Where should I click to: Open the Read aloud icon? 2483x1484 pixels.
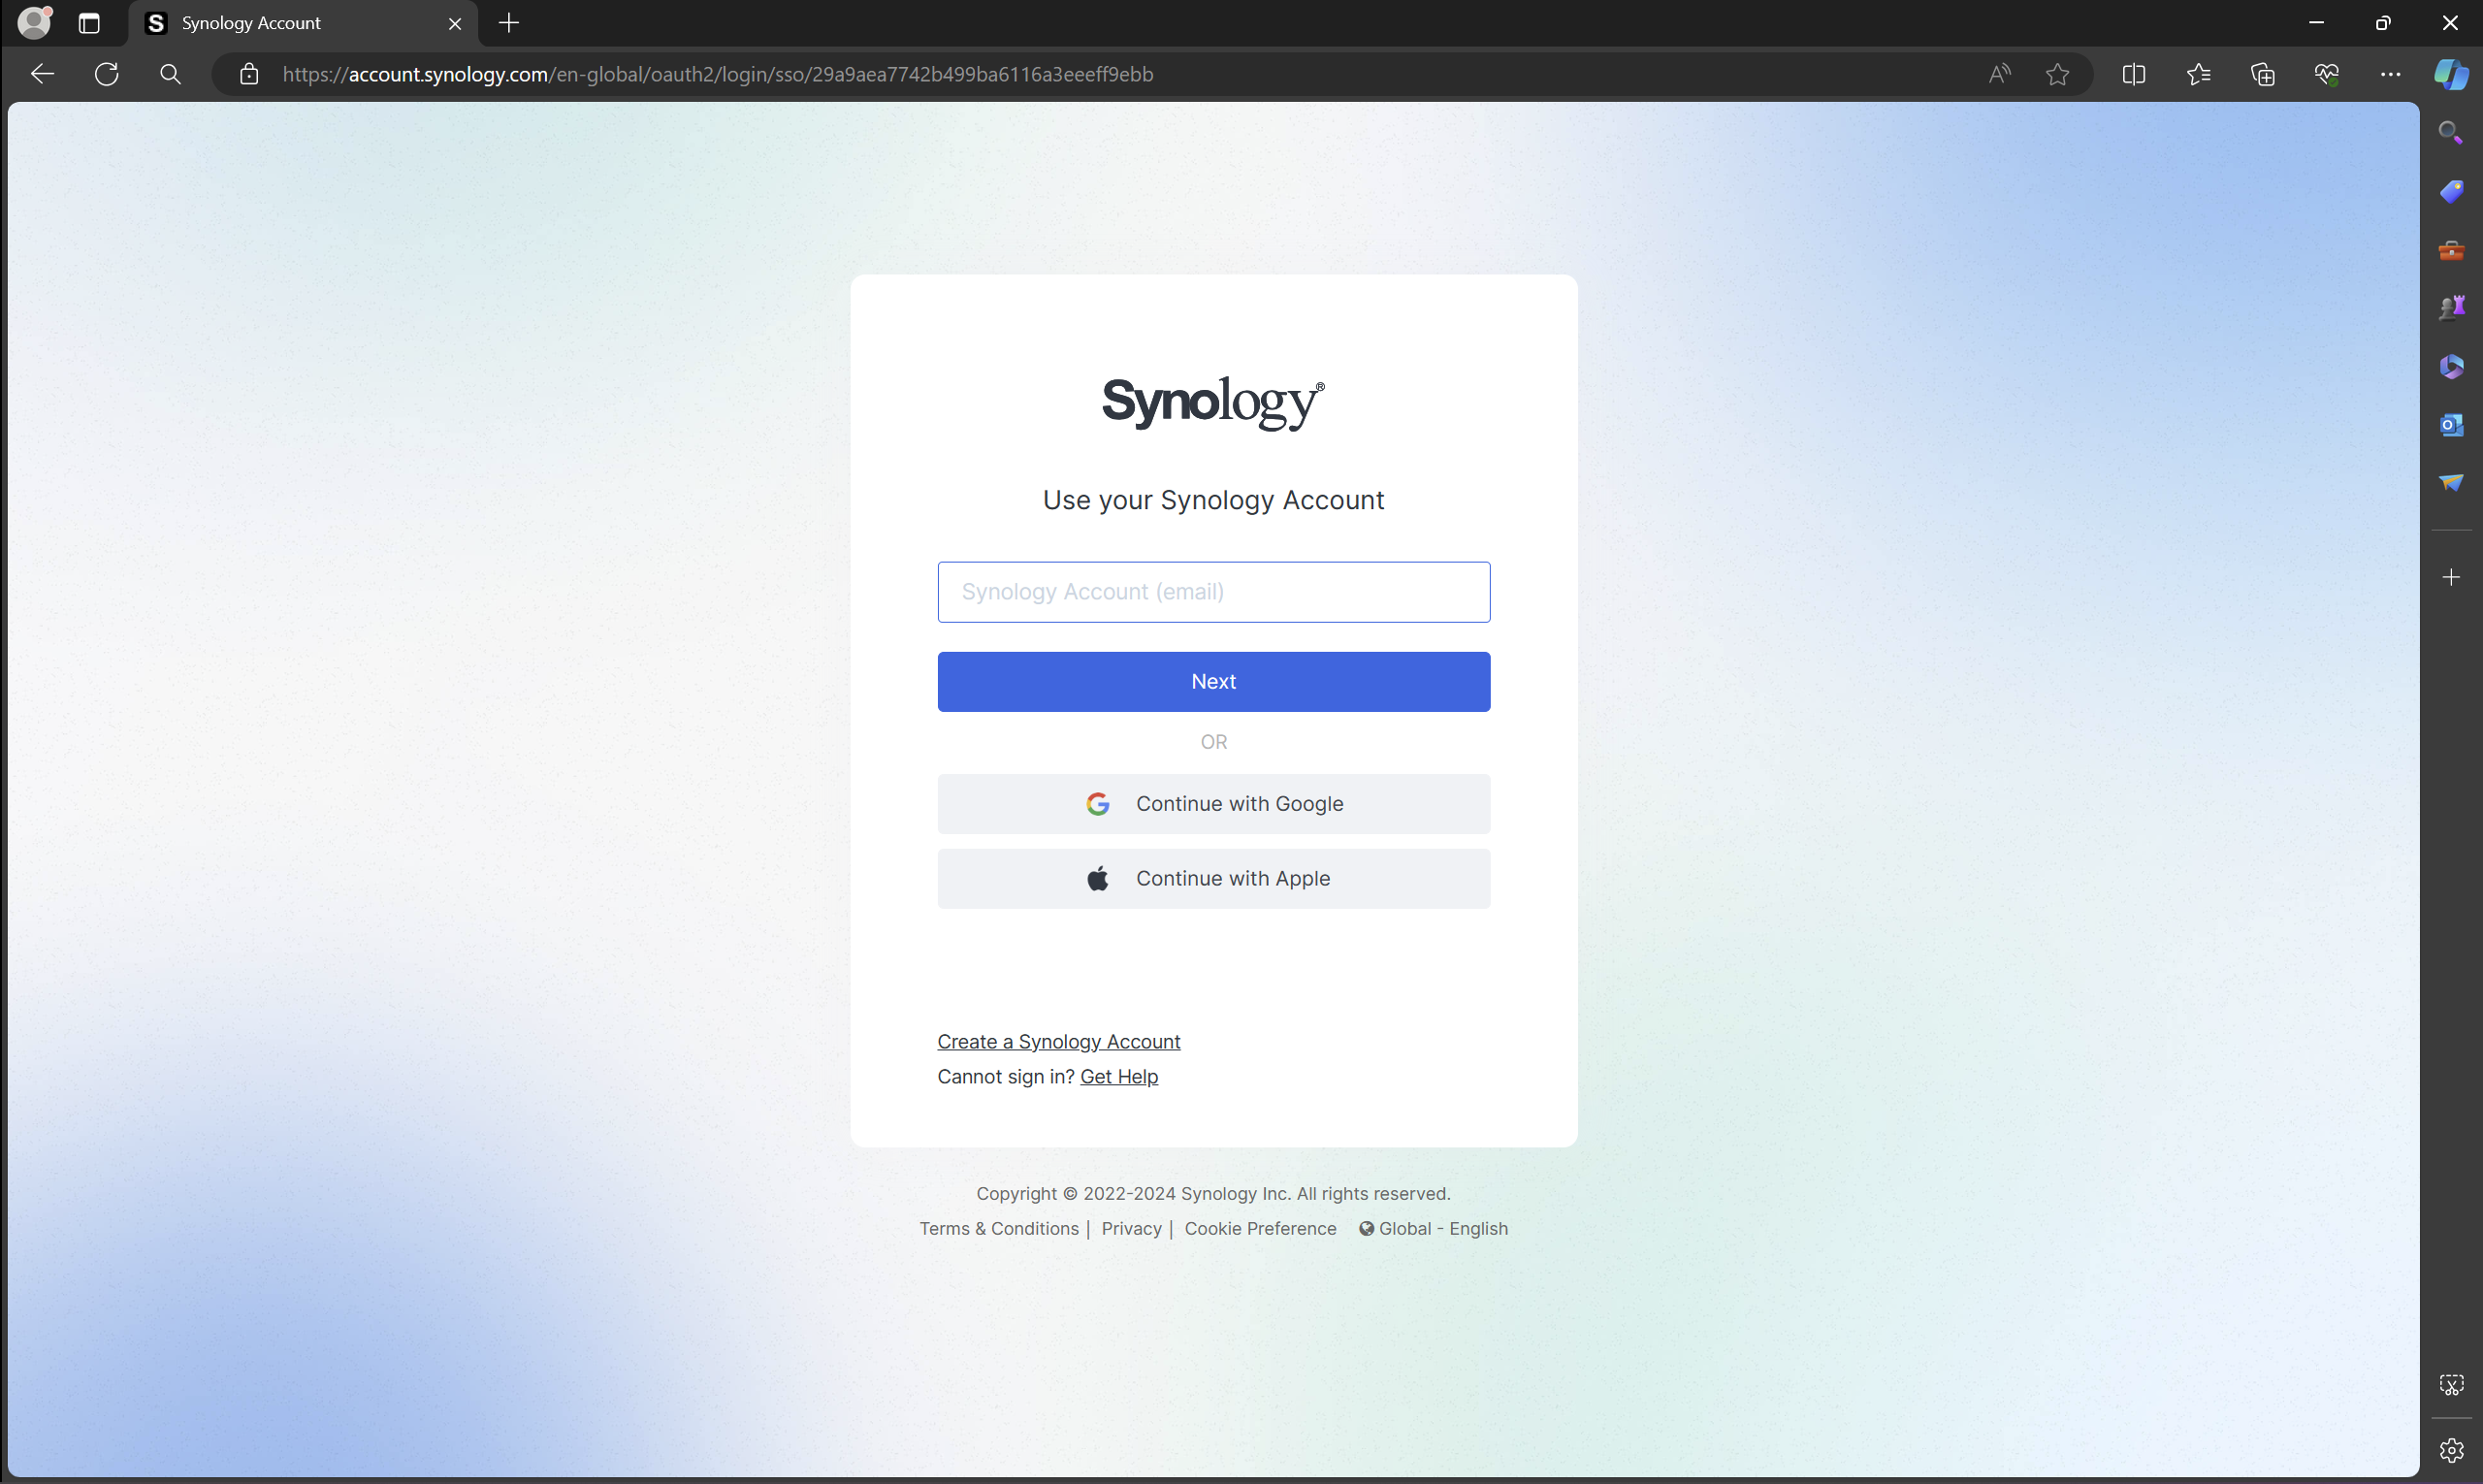click(1999, 74)
